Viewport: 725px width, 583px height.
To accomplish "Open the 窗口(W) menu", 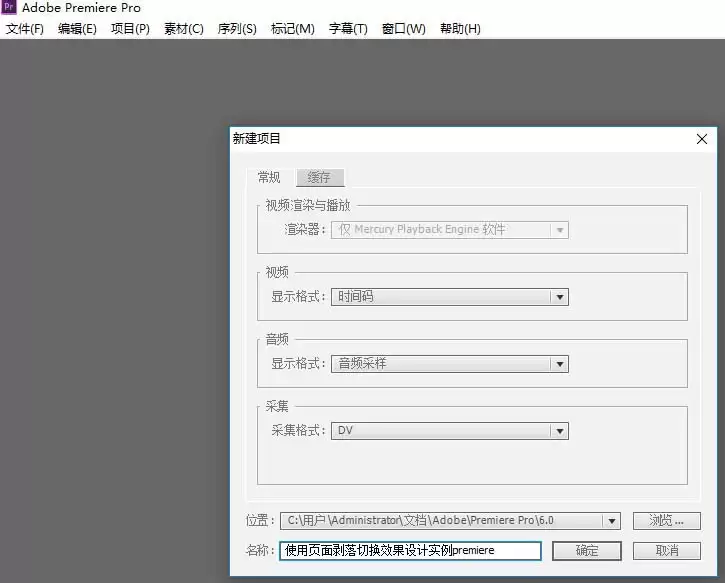I will (x=403, y=29).
